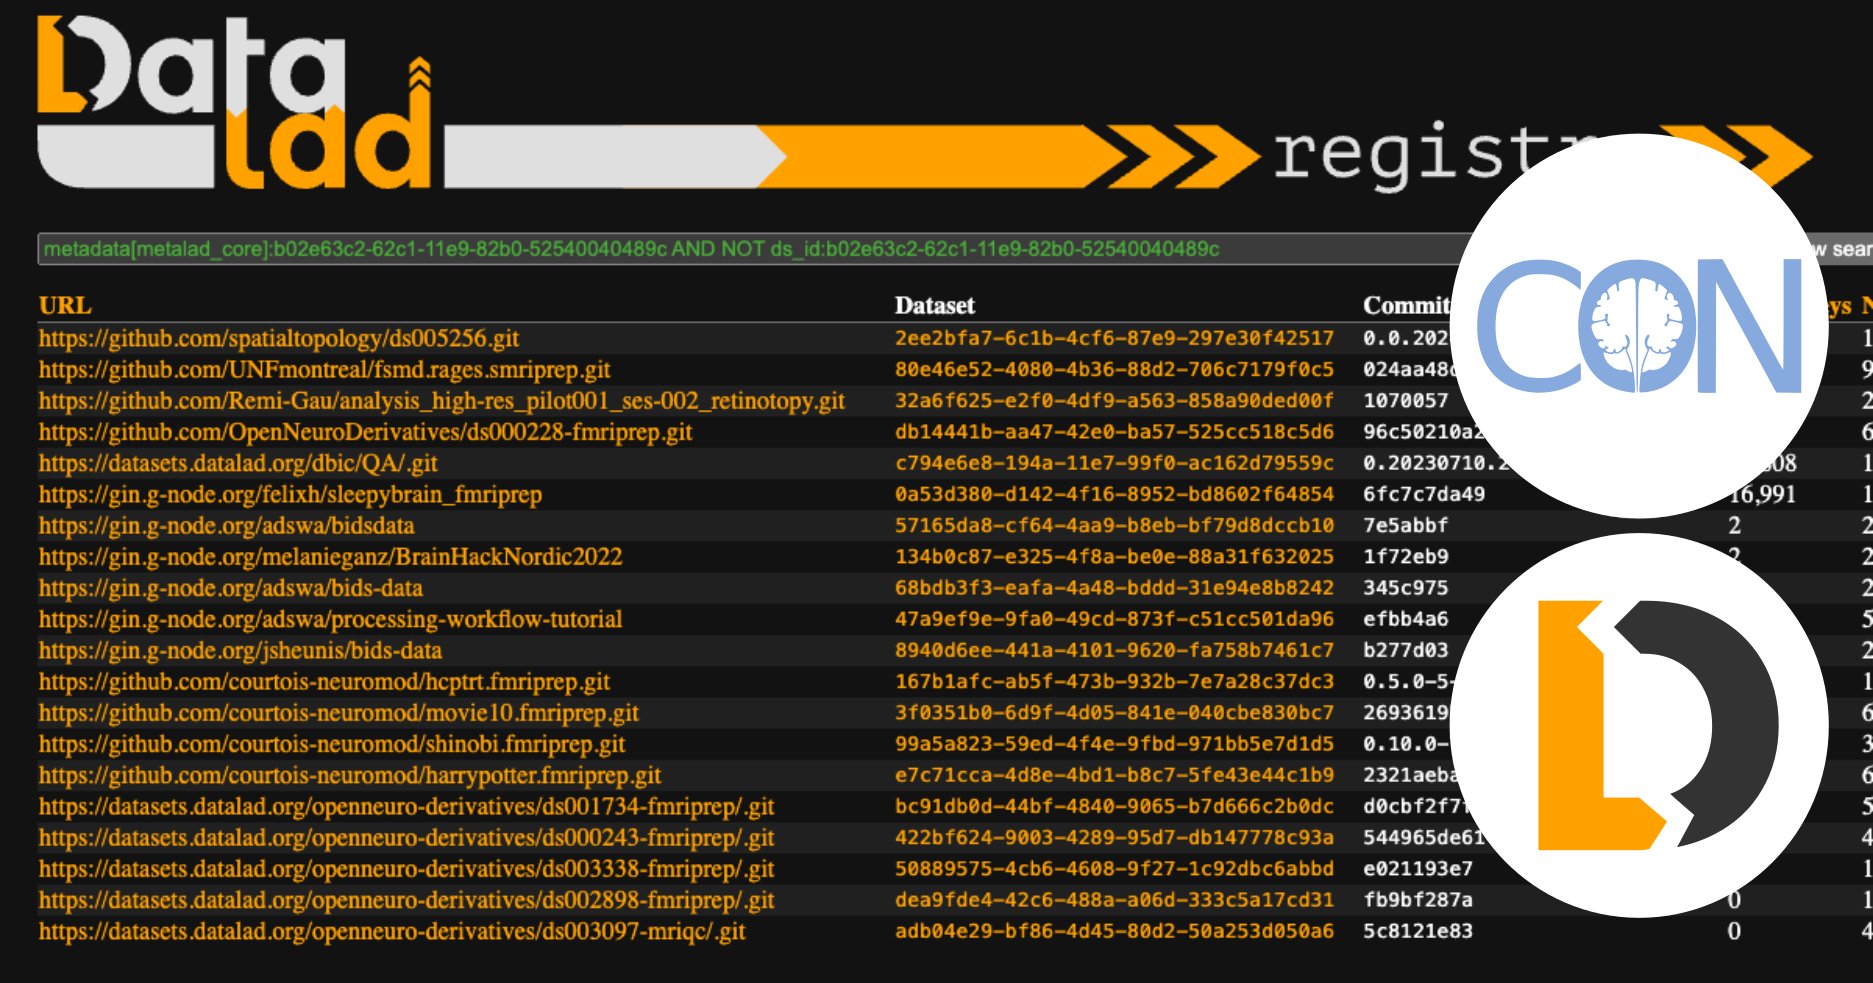This screenshot has height=983, width=1873.
Task: Sort by the Dataset column header
Action: click(934, 305)
